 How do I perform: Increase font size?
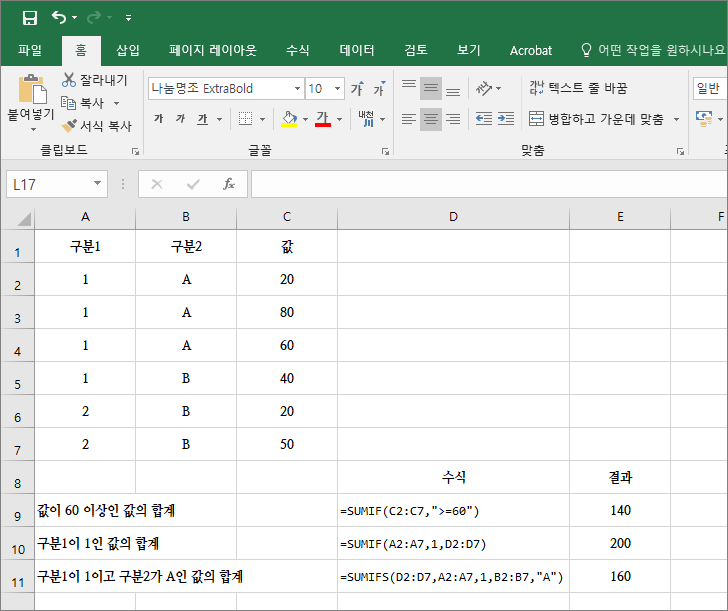pos(357,88)
